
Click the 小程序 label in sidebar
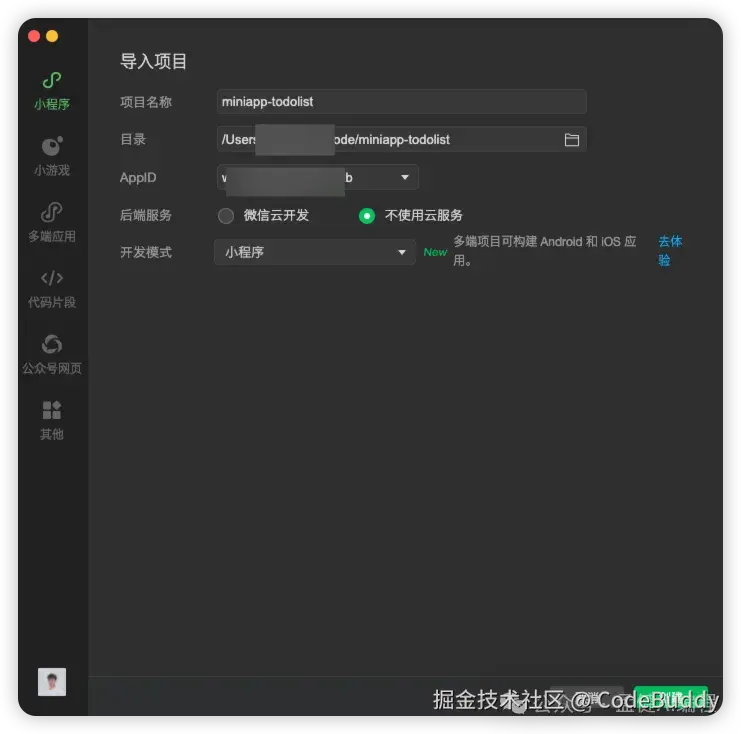click(52, 104)
